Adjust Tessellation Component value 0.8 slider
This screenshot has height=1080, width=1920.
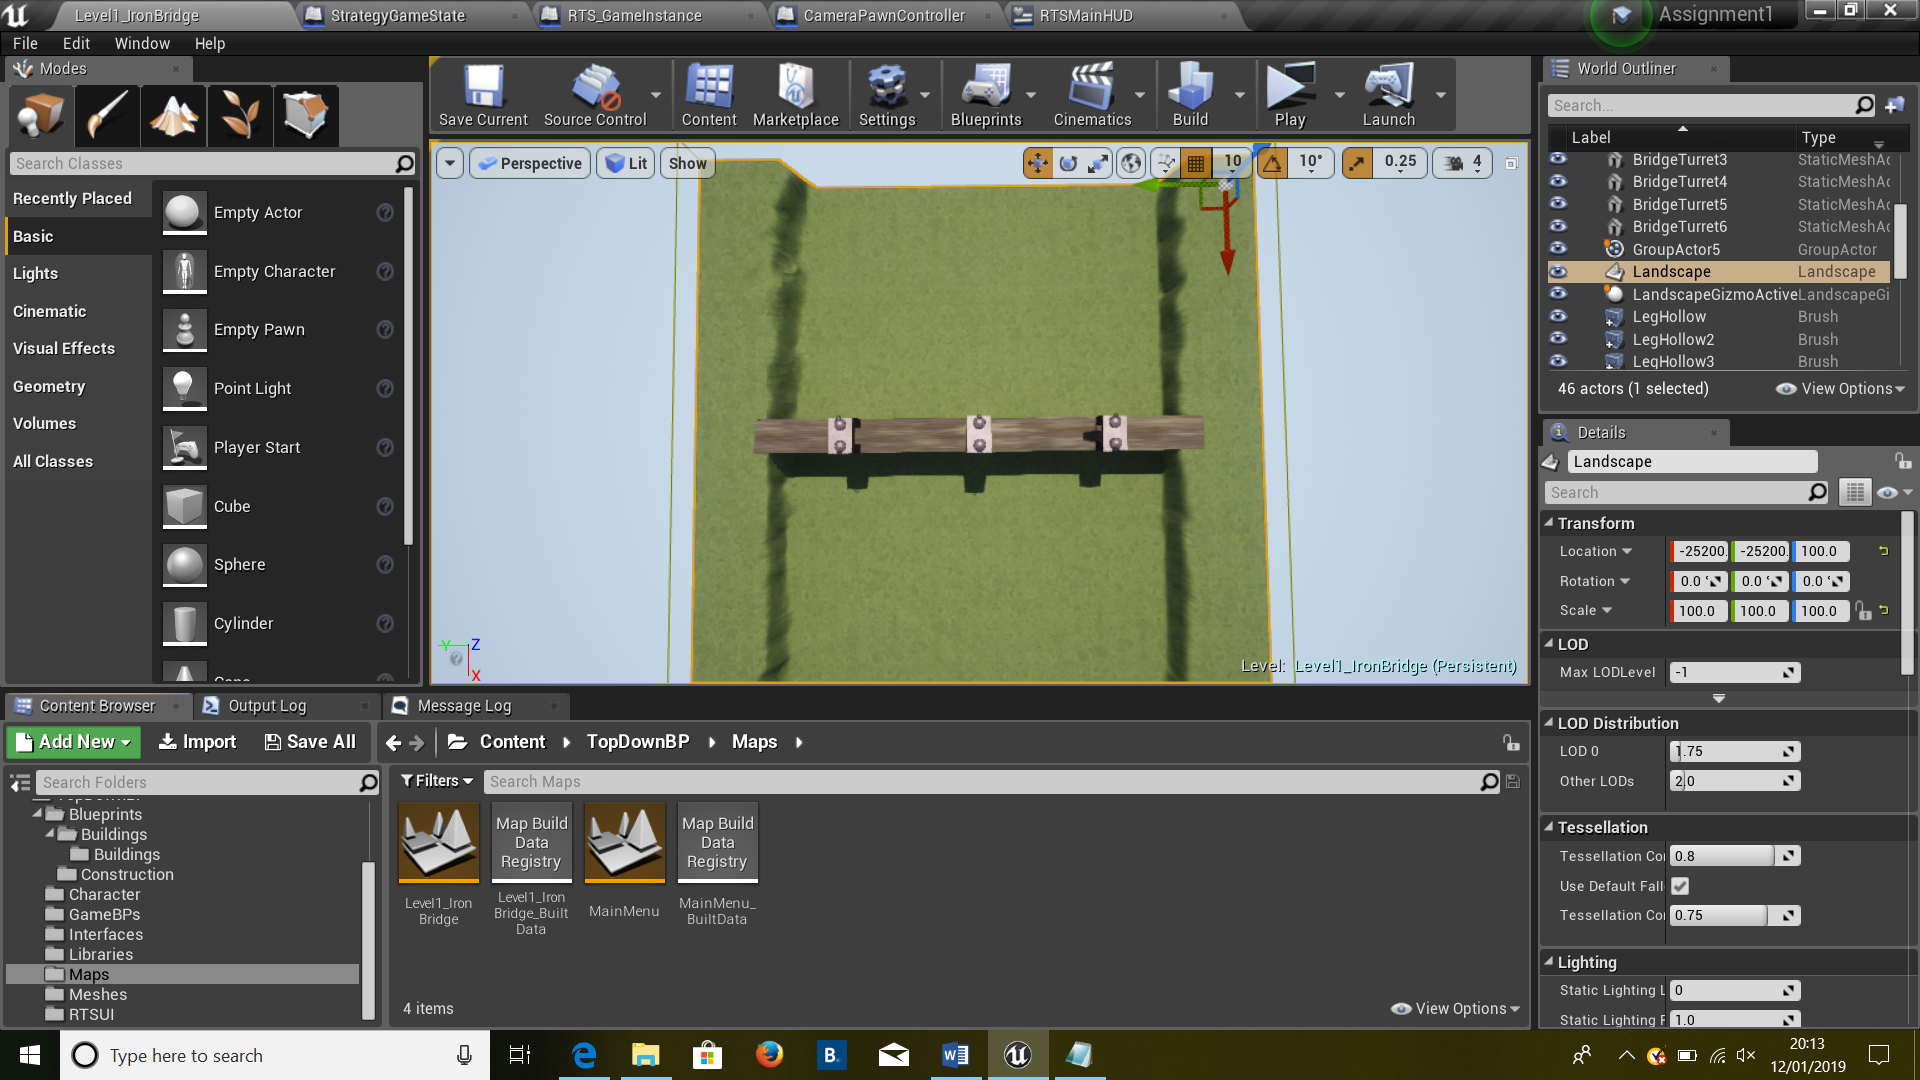(1734, 856)
